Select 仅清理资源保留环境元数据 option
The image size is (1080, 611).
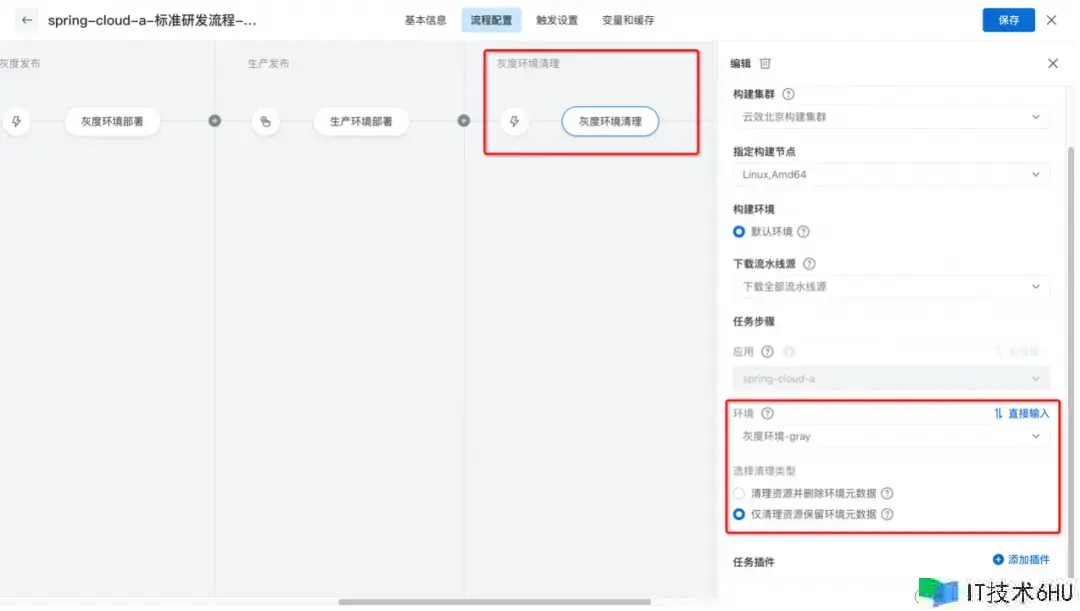click(x=739, y=514)
